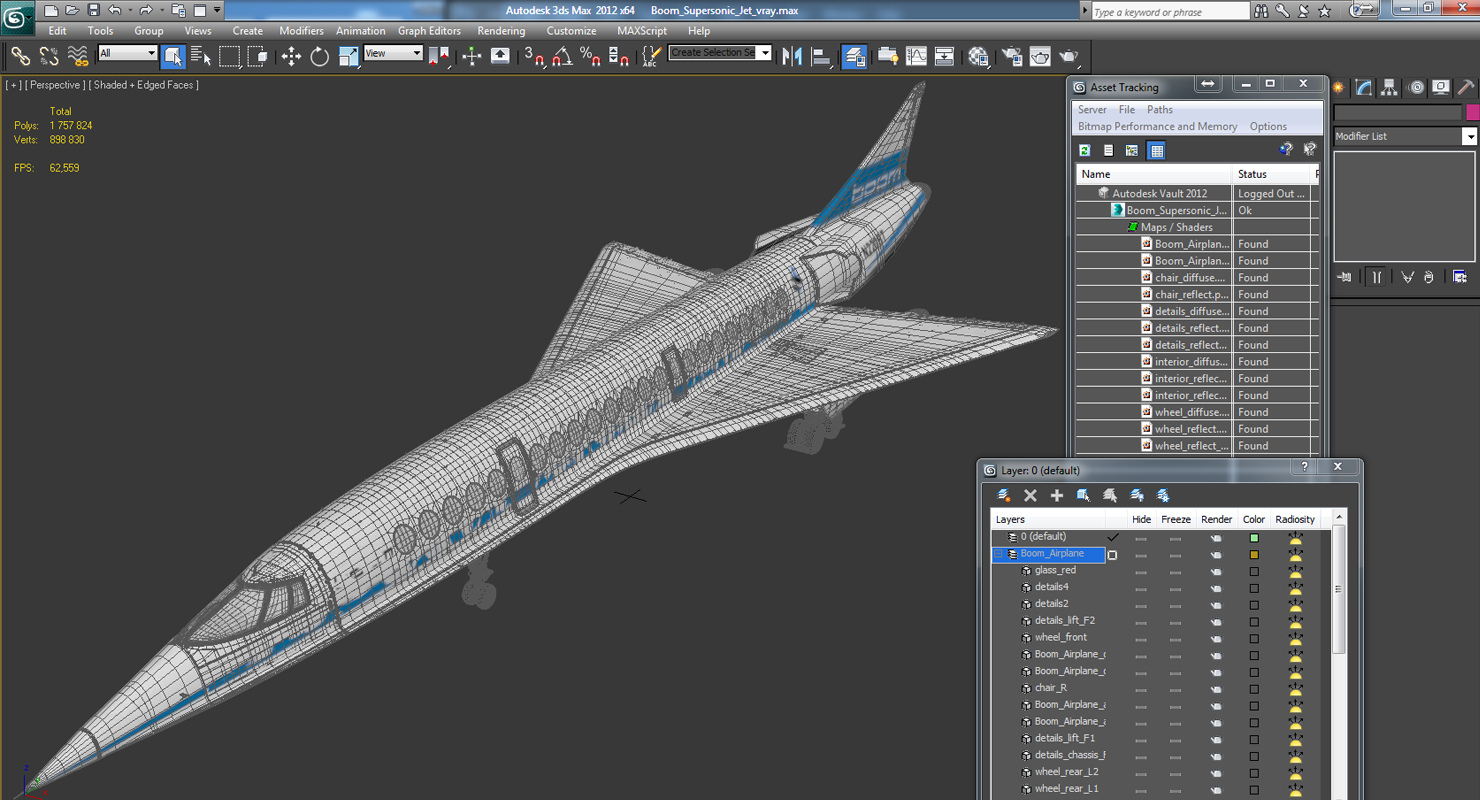Open the Hierarchy command panel tab
Image resolution: width=1480 pixels, height=800 pixels.
point(1390,88)
